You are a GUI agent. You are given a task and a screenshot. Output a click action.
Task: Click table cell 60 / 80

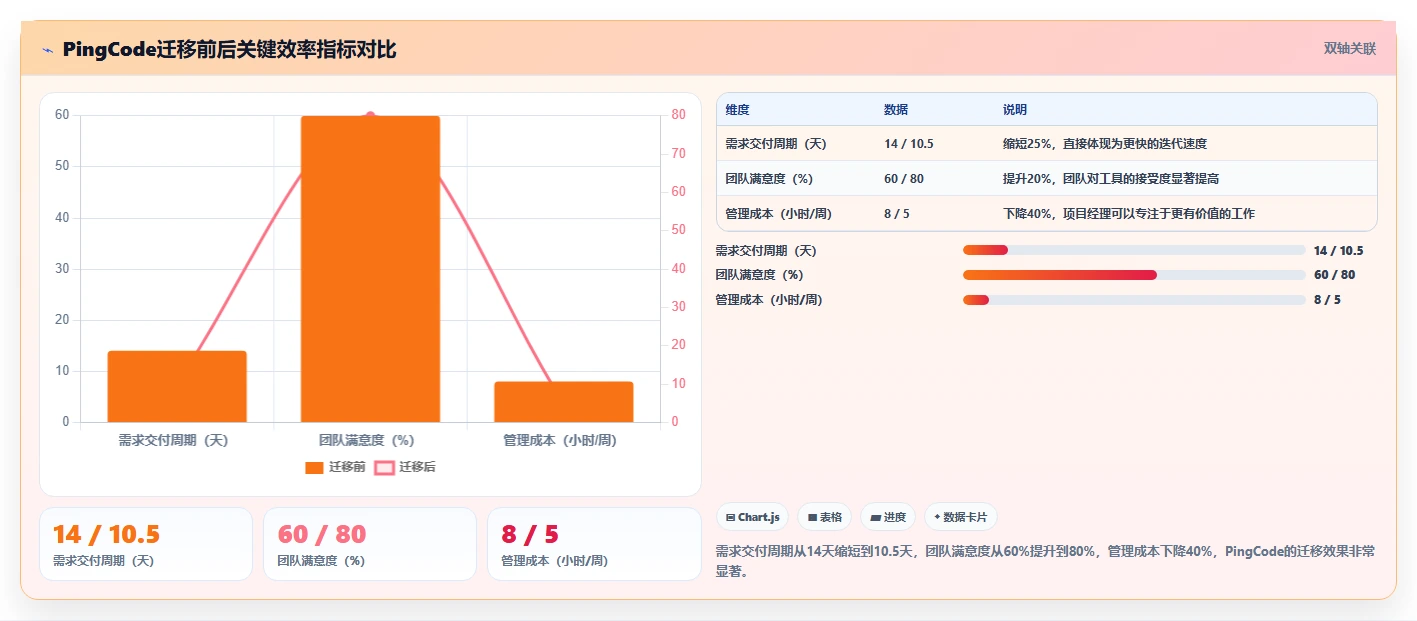click(x=904, y=179)
